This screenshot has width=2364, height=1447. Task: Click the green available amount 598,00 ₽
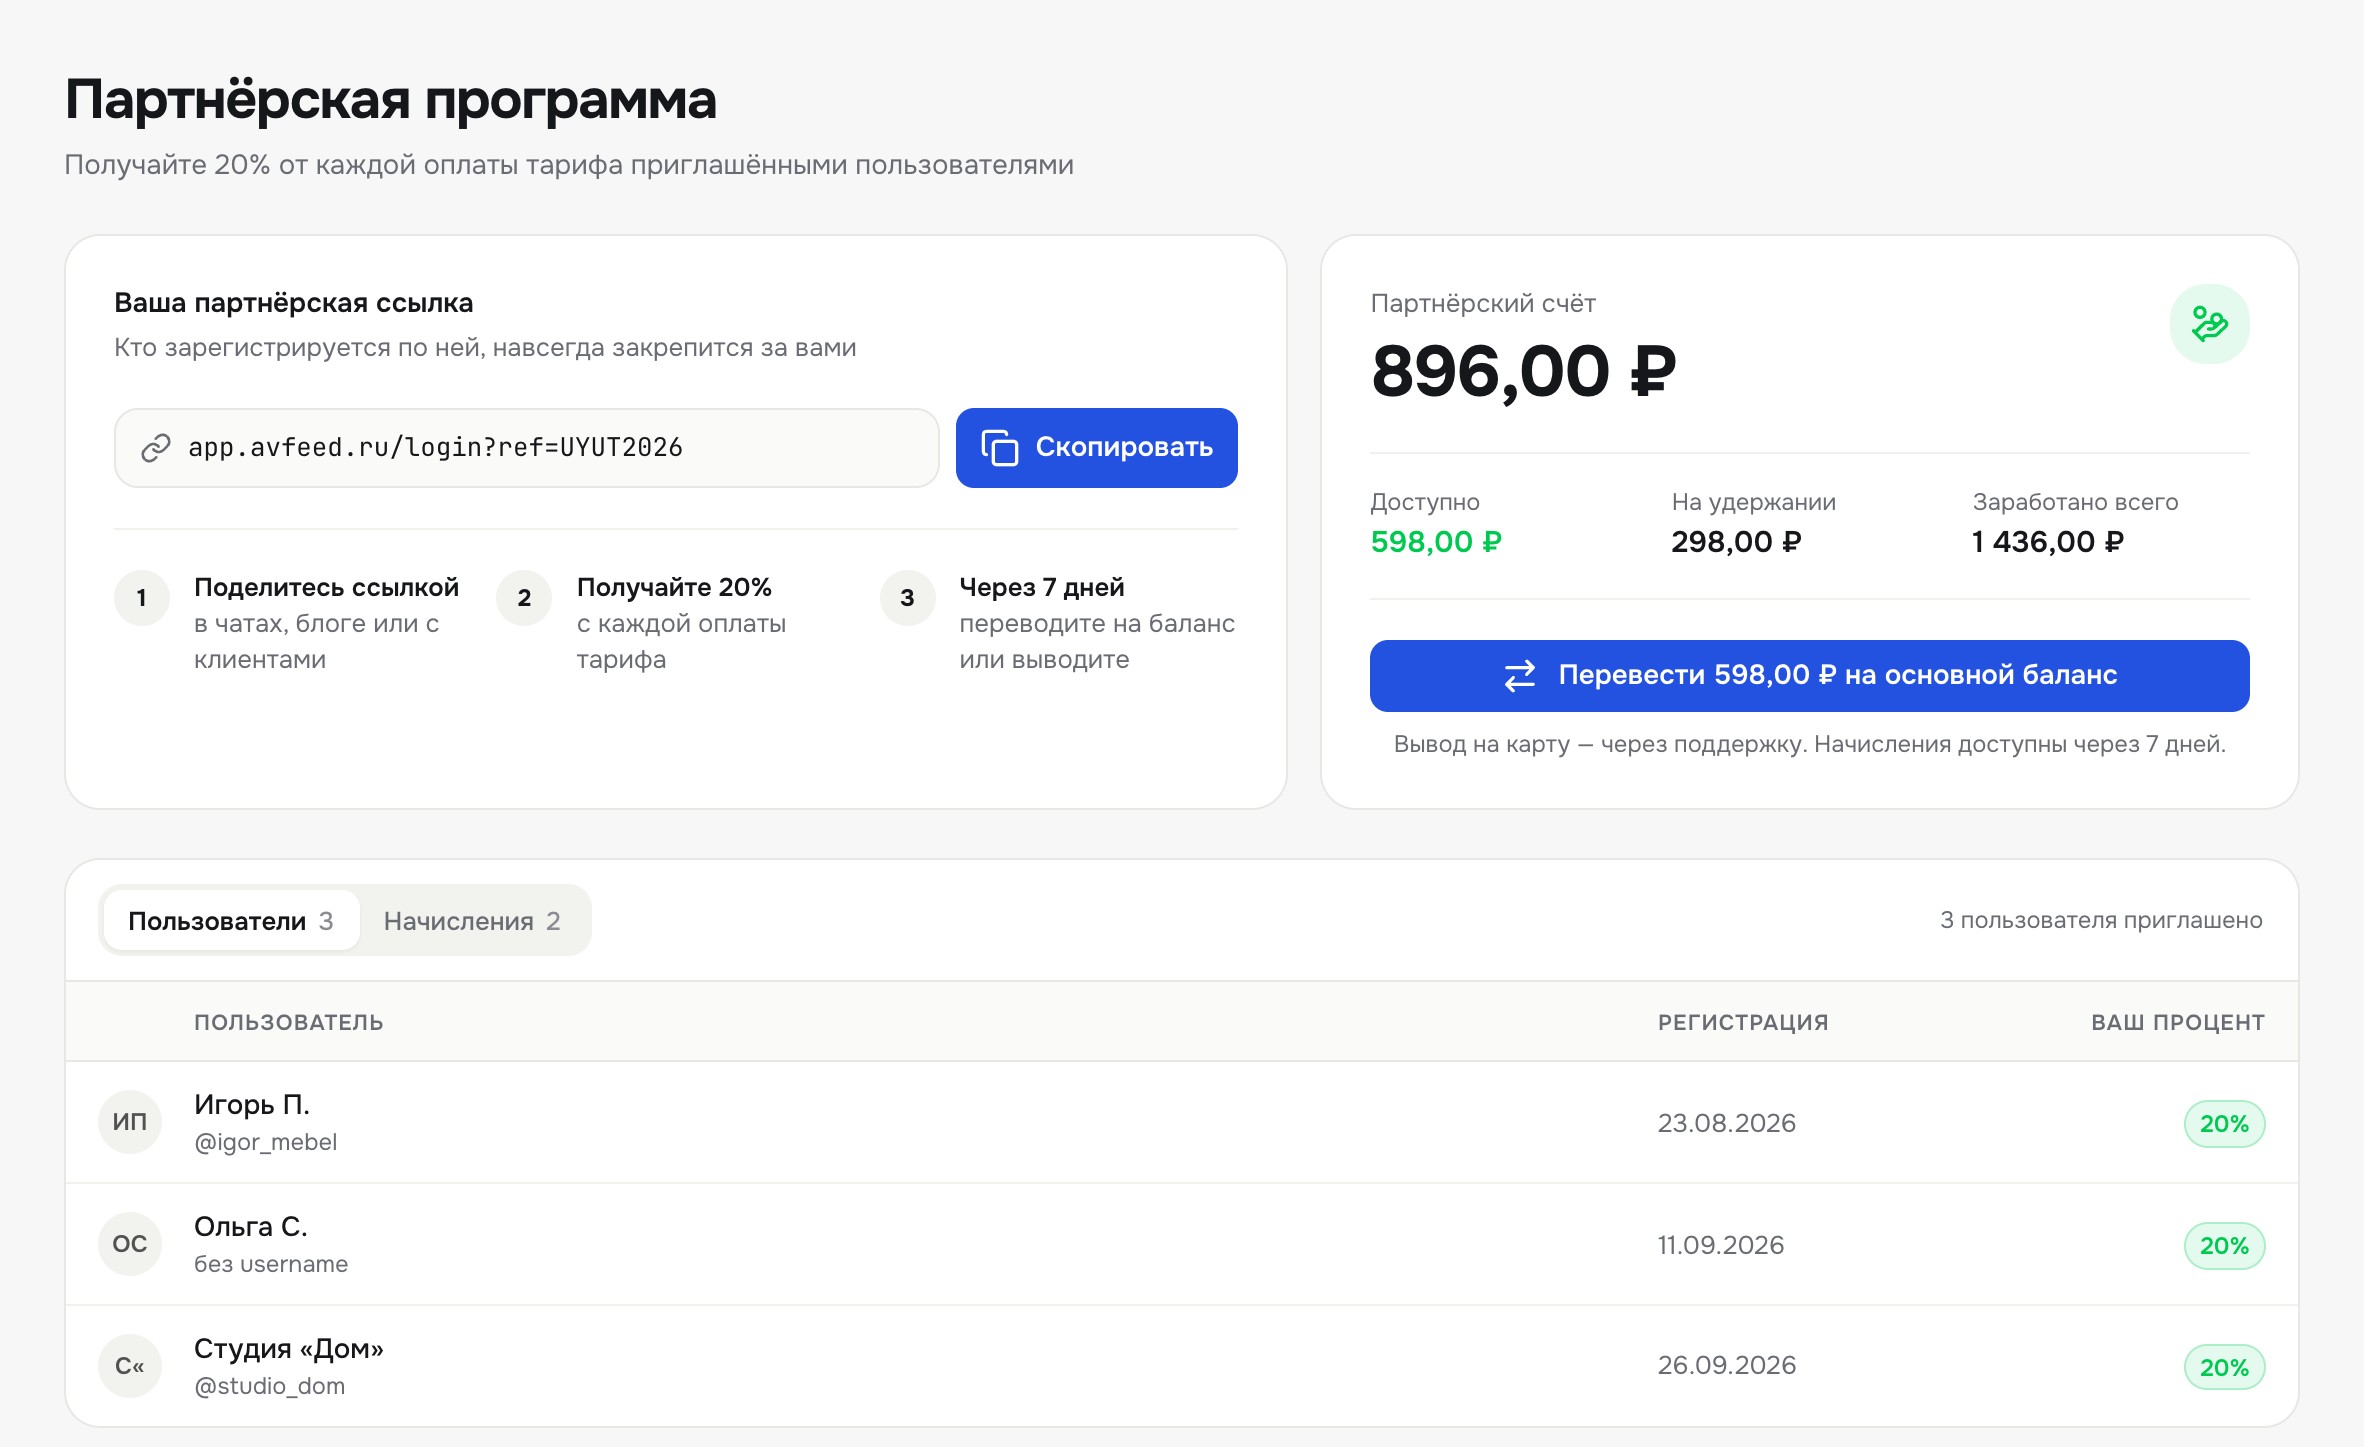click(x=1436, y=542)
